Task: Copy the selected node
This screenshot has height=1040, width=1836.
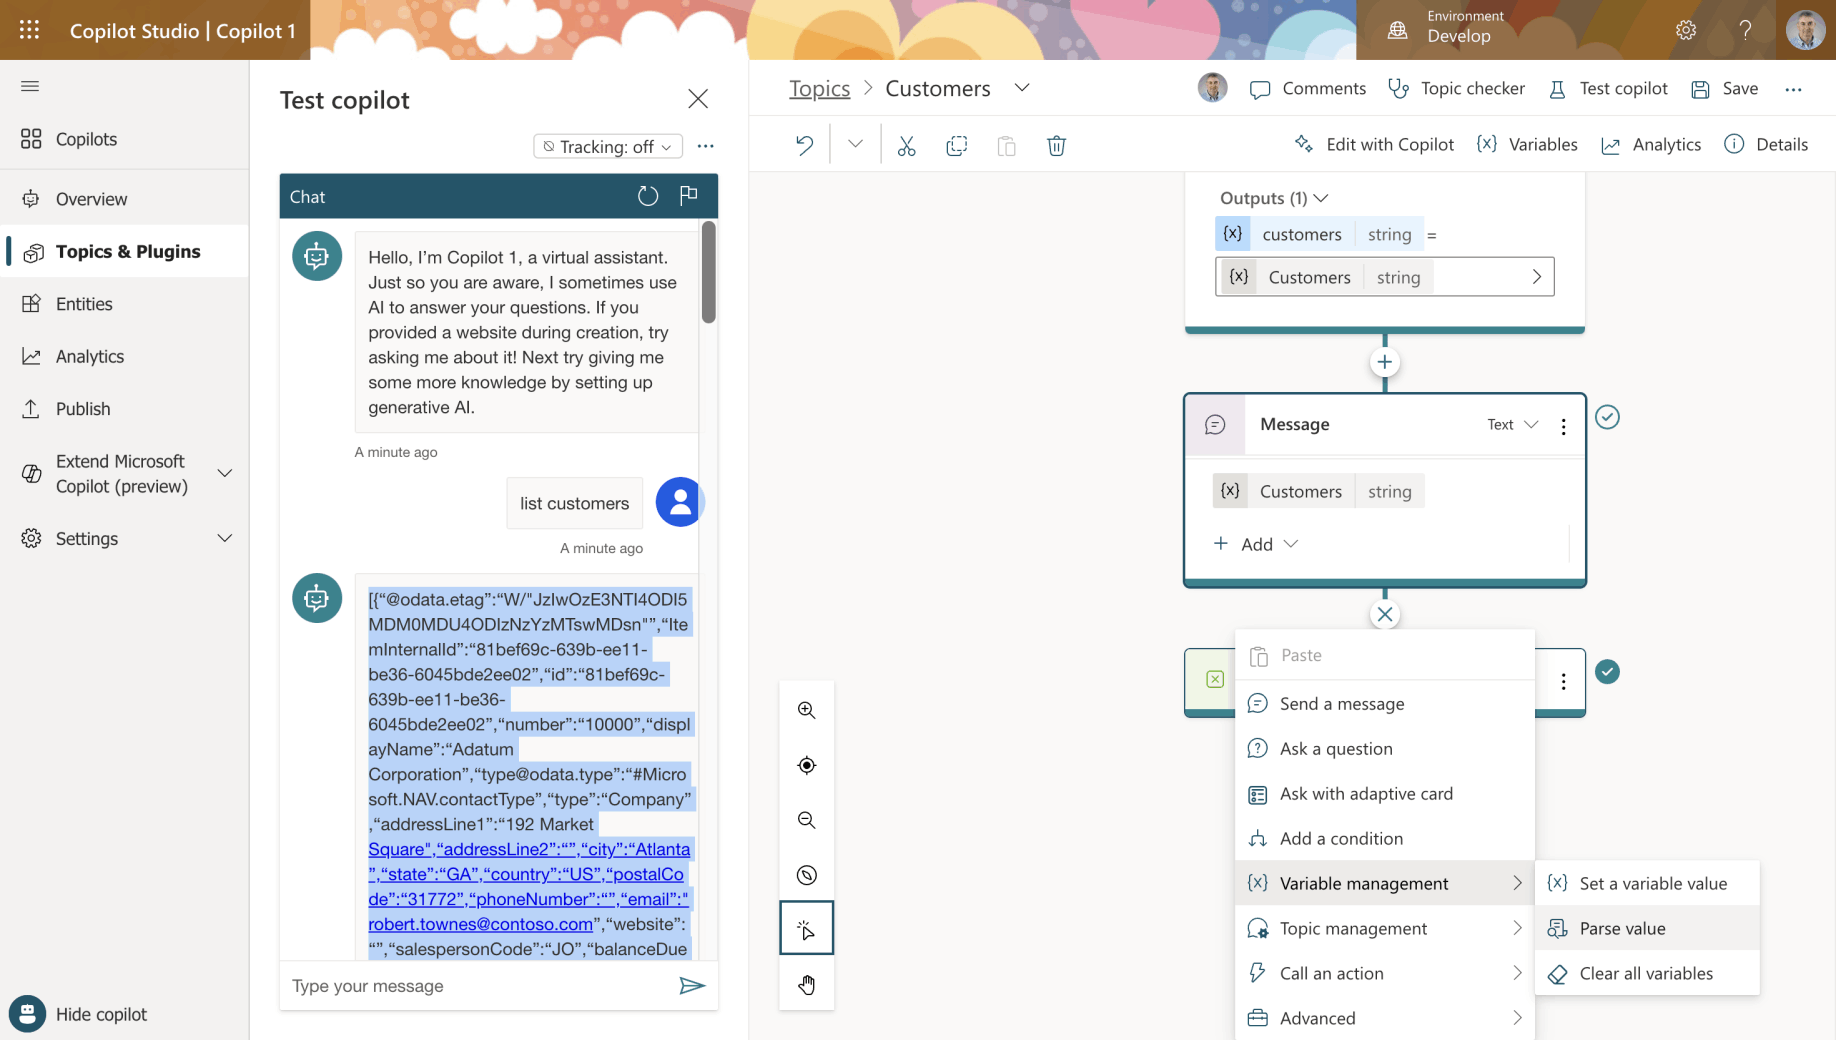Action: point(957,146)
